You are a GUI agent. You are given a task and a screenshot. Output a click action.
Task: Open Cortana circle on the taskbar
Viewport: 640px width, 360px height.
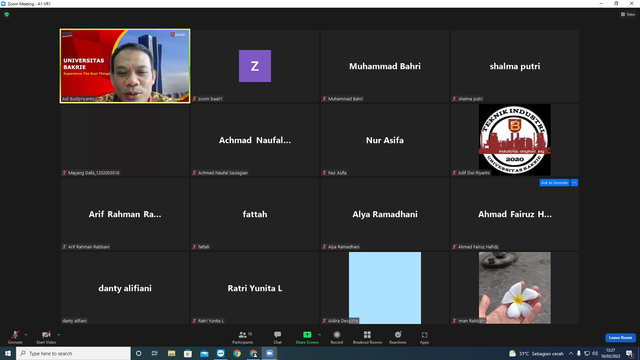coord(138,353)
